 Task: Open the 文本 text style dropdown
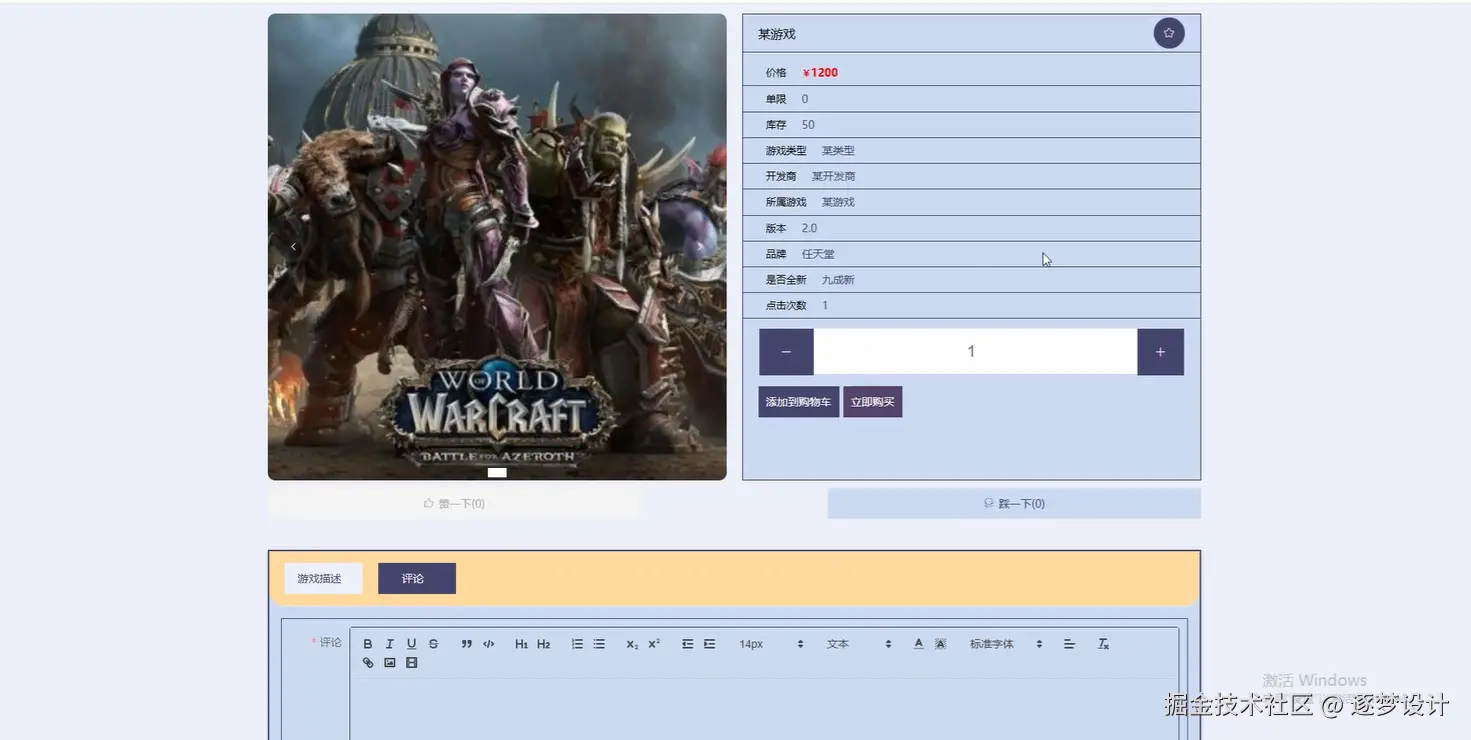point(858,644)
